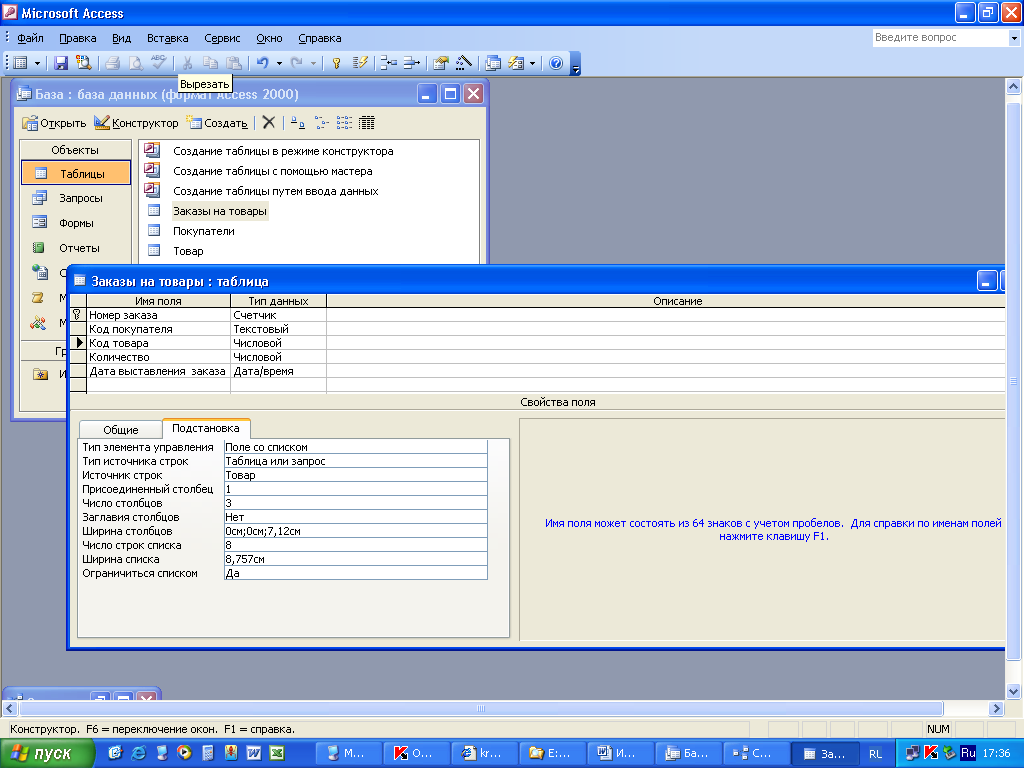Select Формы in the Объекты pane
The height and width of the screenshot is (768, 1024).
tap(76, 223)
